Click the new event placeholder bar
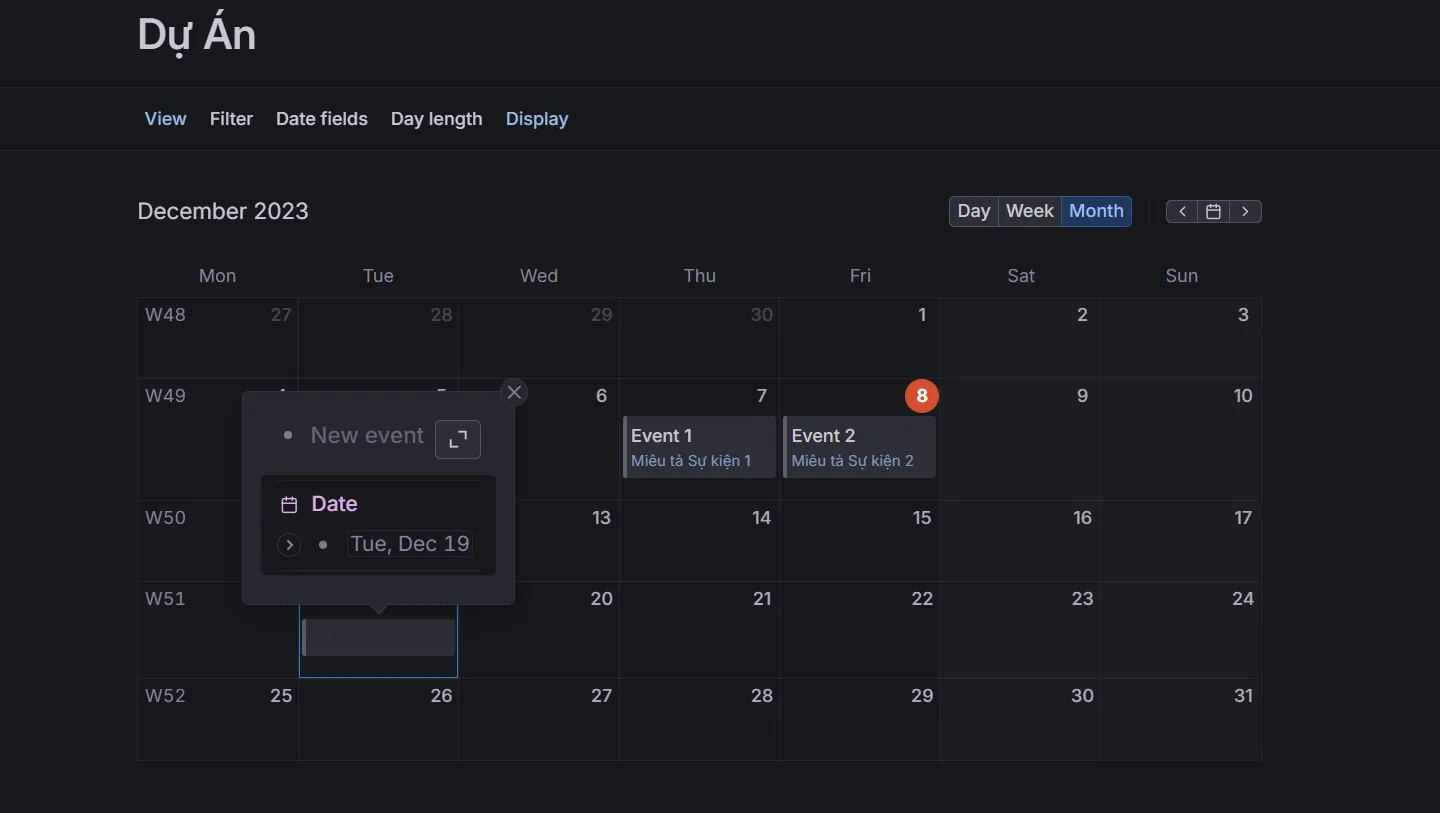Image resolution: width=1440 pixels, height=813 pixels. 378,637
